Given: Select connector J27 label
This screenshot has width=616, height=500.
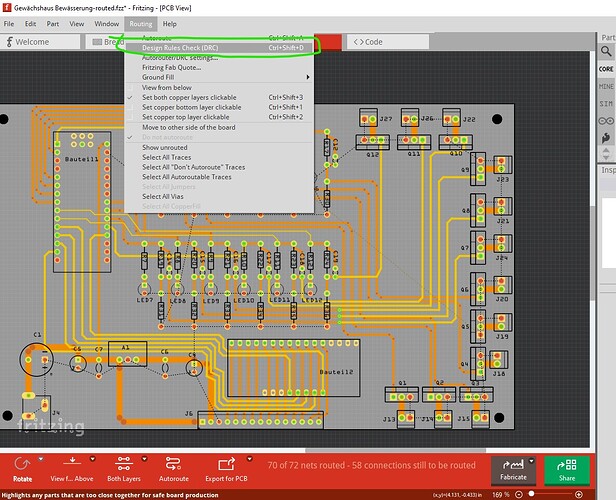Looking at the screenshot, I should (x=386, y=119).
